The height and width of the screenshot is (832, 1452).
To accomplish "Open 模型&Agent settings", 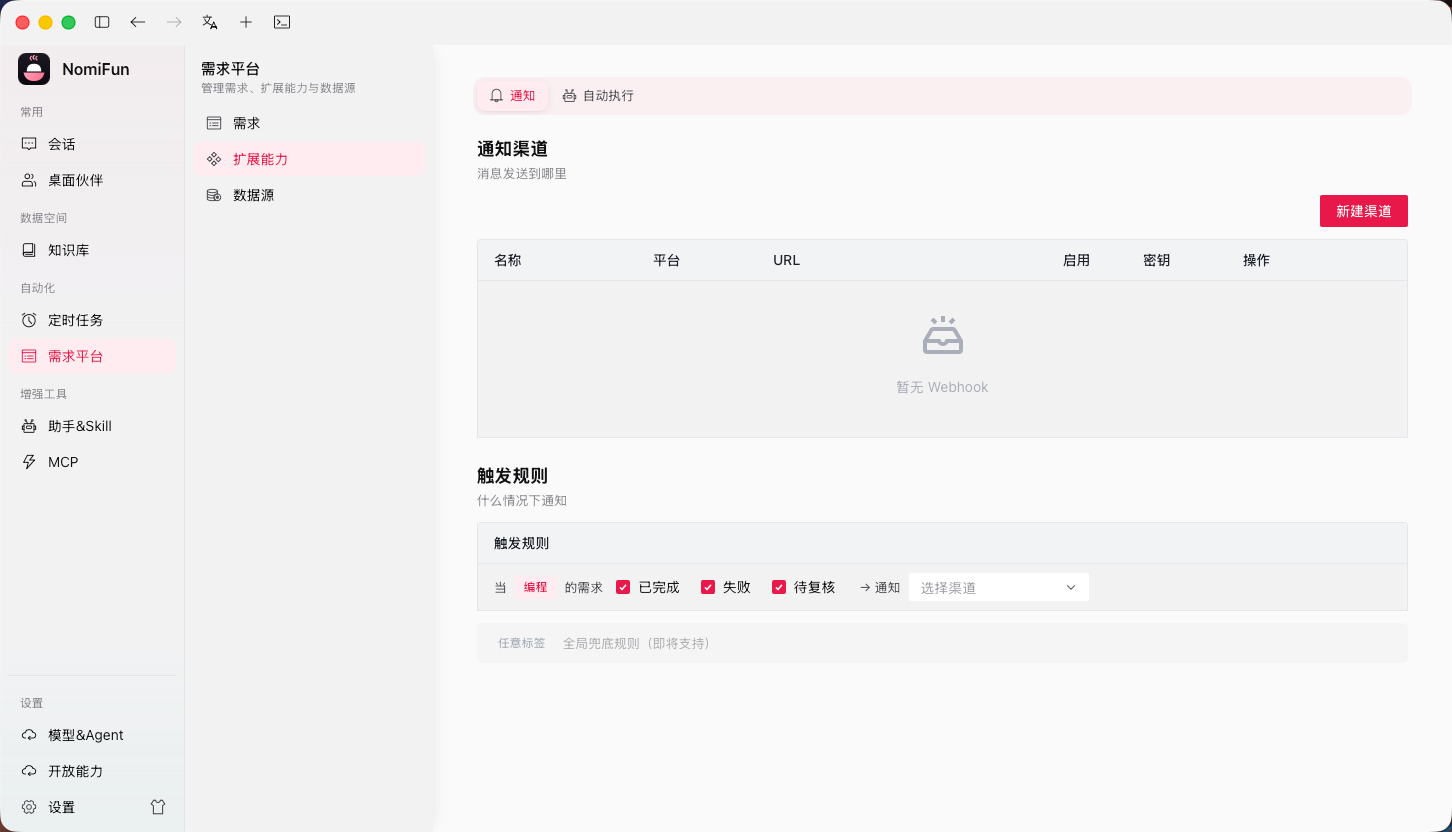I will pyautogui.click(x=92, y=735).
